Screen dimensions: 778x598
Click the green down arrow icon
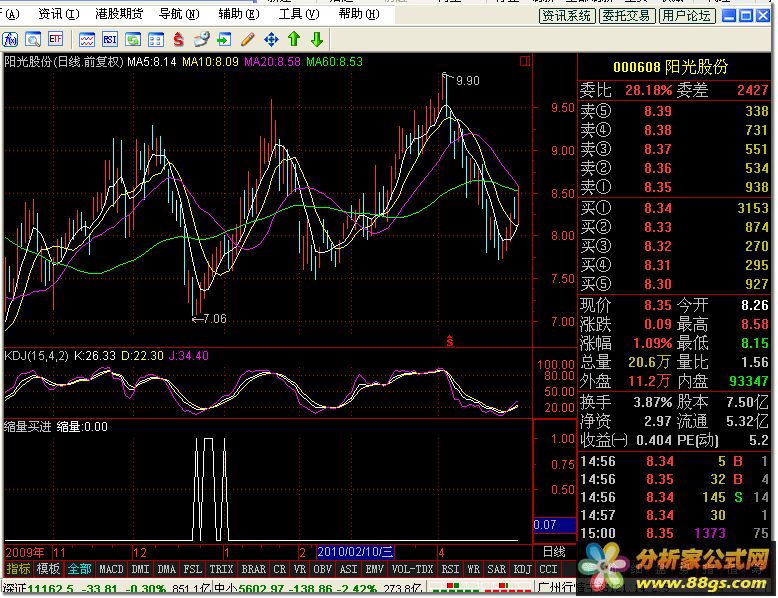click(317, 39)
